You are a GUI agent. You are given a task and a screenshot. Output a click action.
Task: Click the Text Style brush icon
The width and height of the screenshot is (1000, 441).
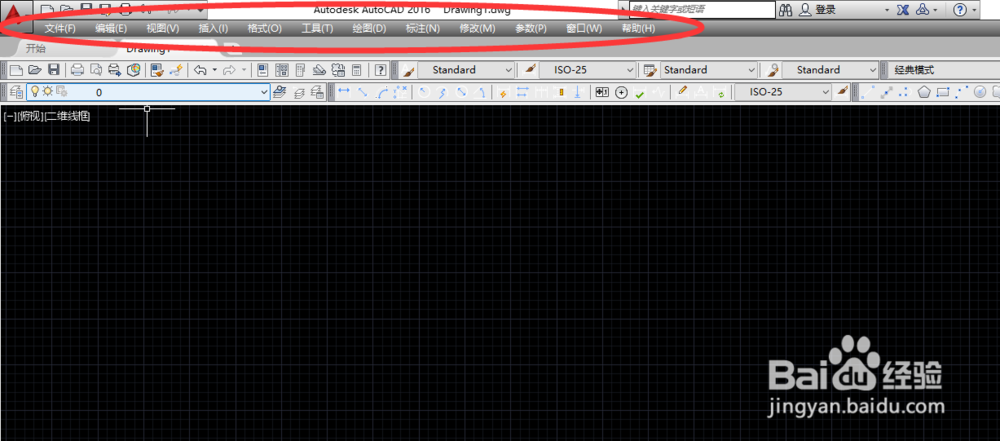pos(408,70)
